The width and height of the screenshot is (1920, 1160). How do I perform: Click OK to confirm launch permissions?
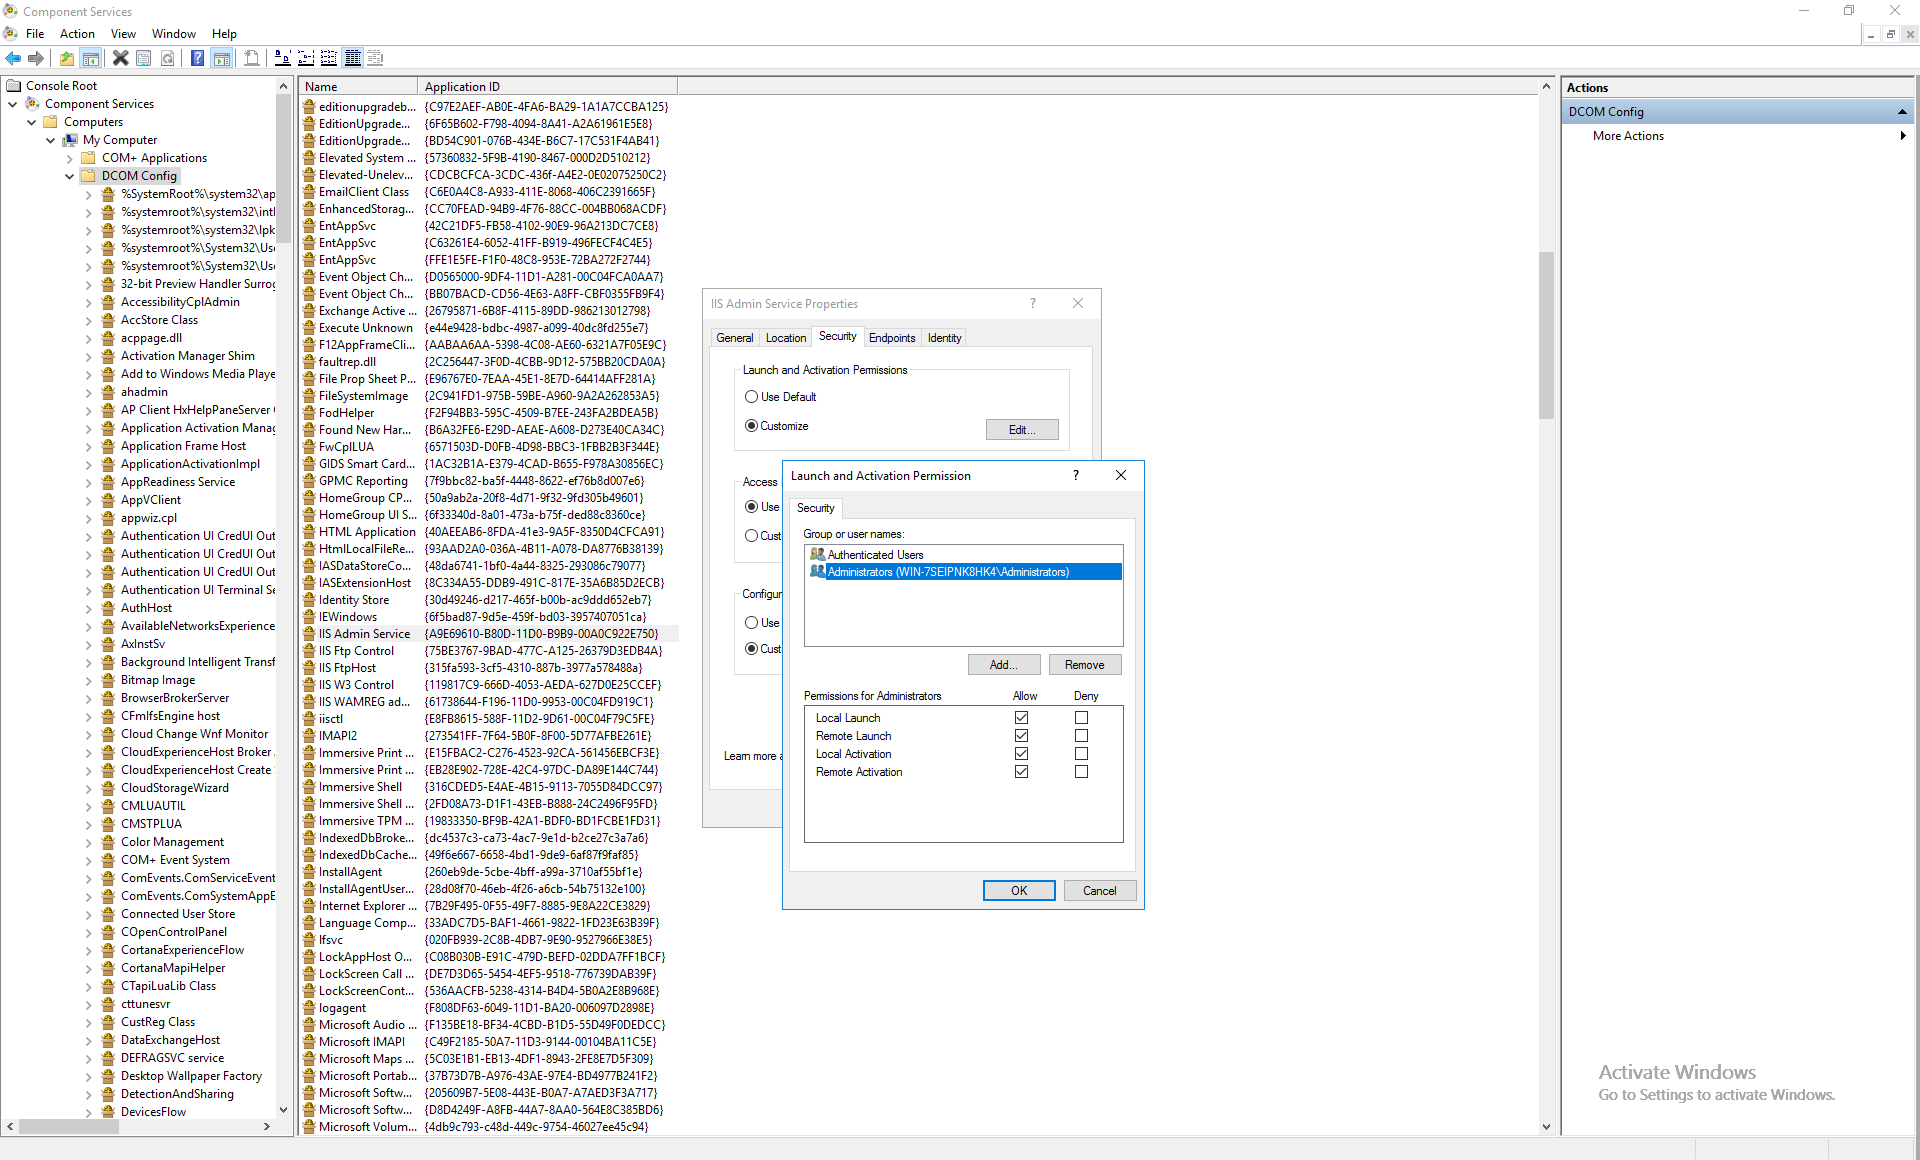point(1019,890)
